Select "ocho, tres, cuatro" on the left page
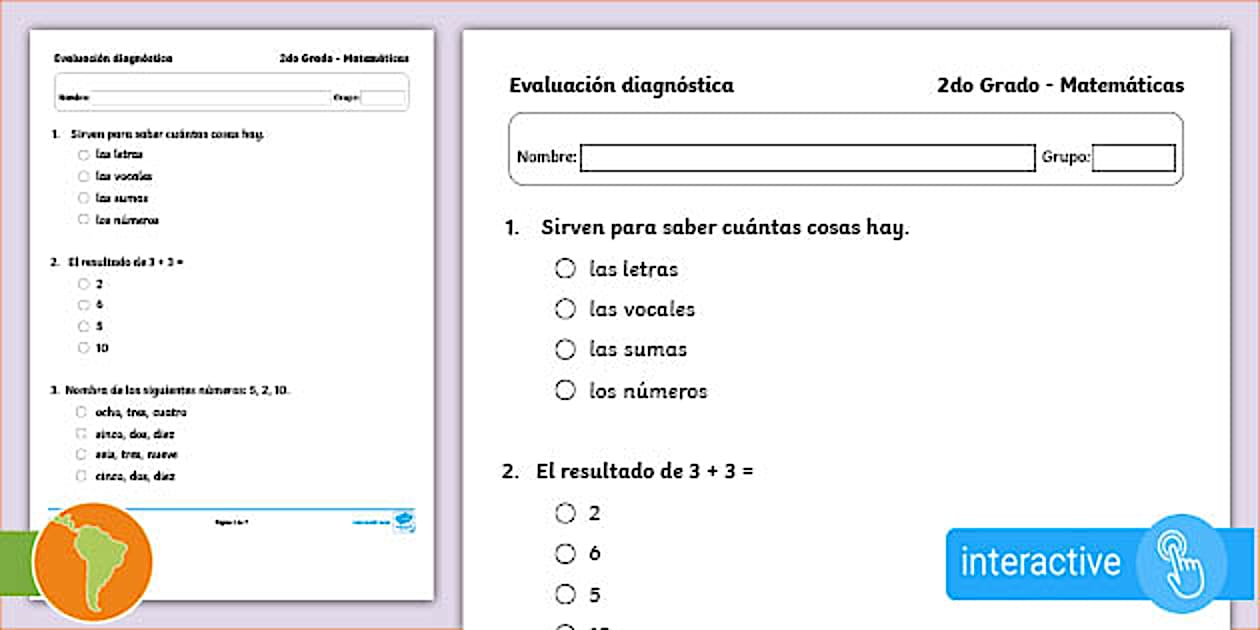1260x630 pixels. [83, 411]
